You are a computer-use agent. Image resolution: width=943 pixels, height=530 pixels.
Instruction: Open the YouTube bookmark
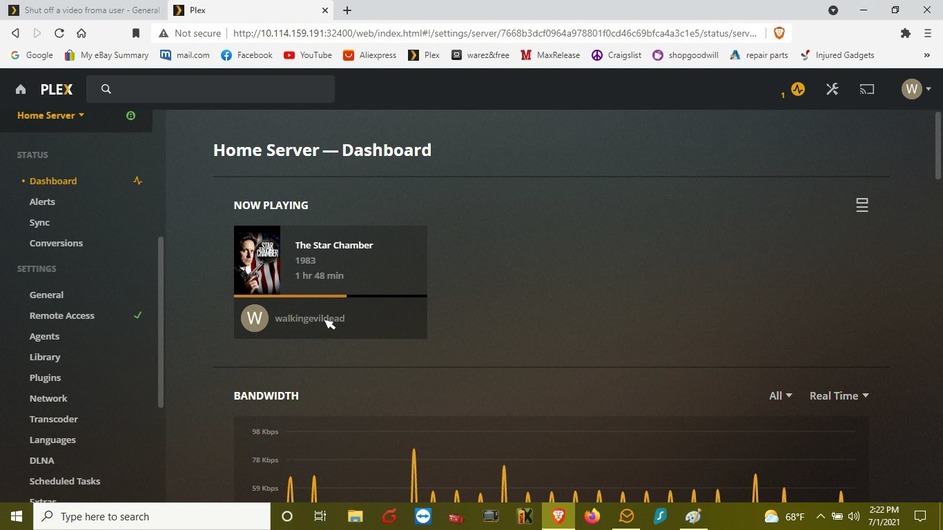pyautogui.click(x=307, y=55)
